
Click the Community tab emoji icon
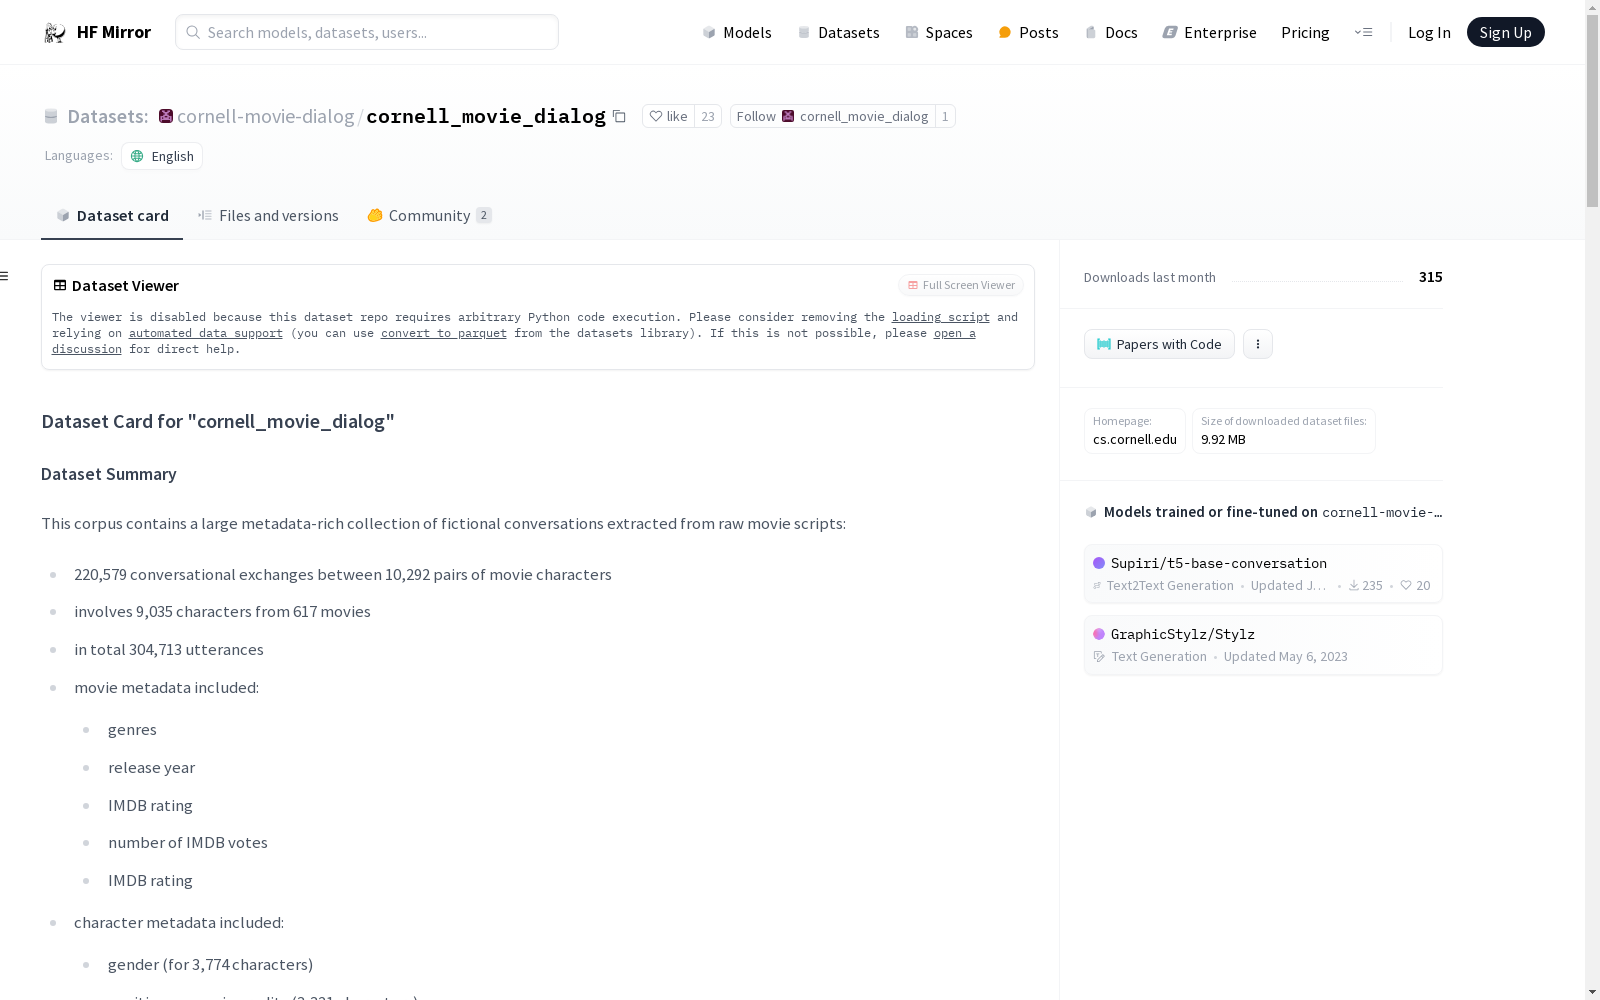click(x=375, y=216)
